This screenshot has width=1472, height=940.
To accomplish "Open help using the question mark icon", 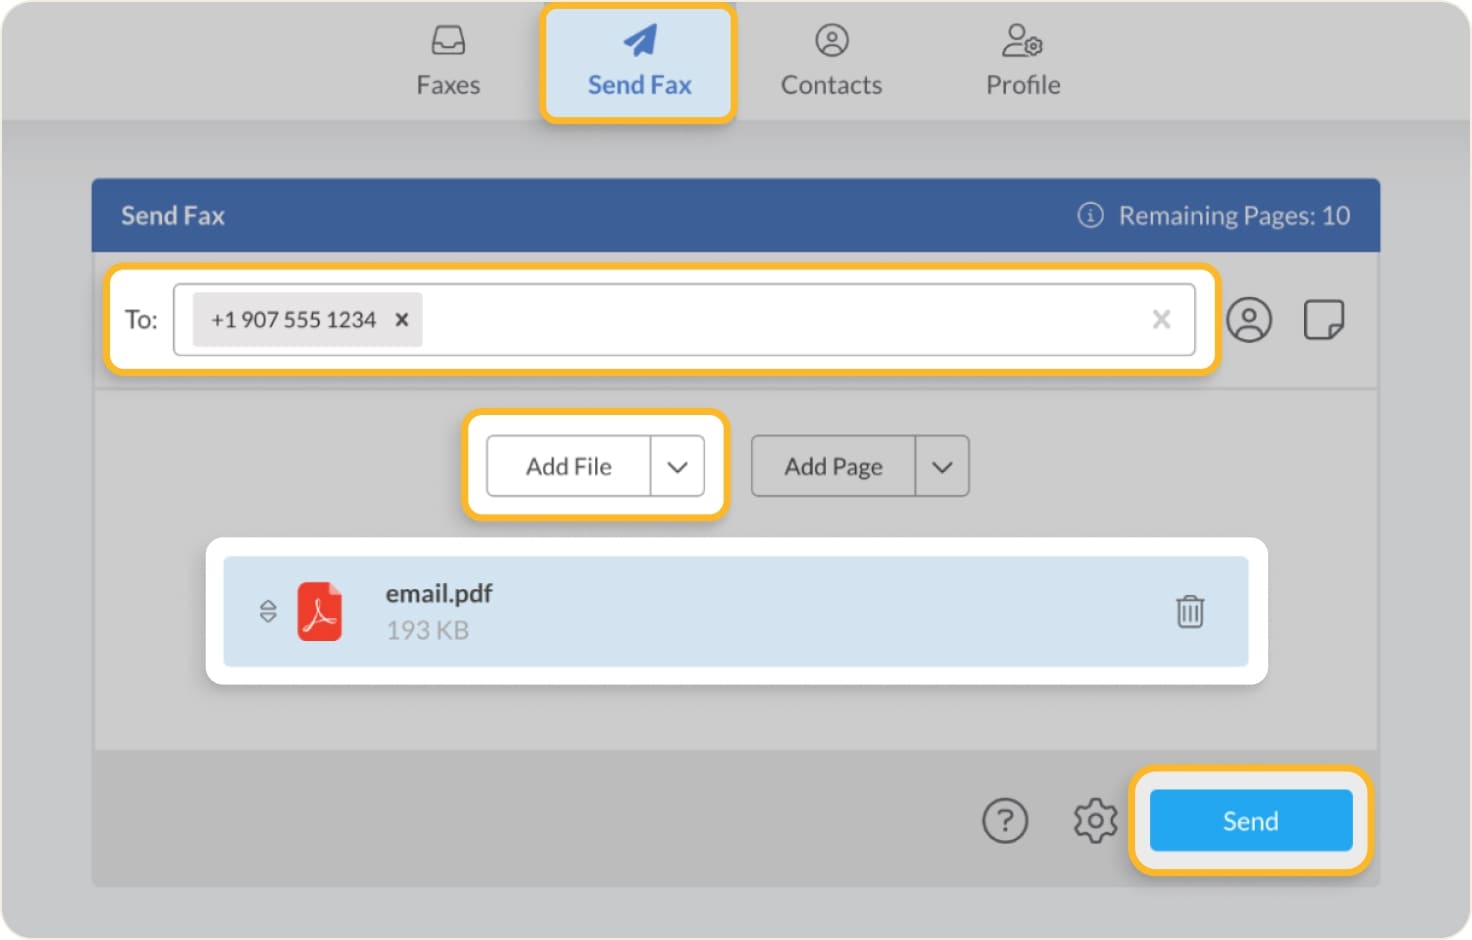I will click(1006, 820).
